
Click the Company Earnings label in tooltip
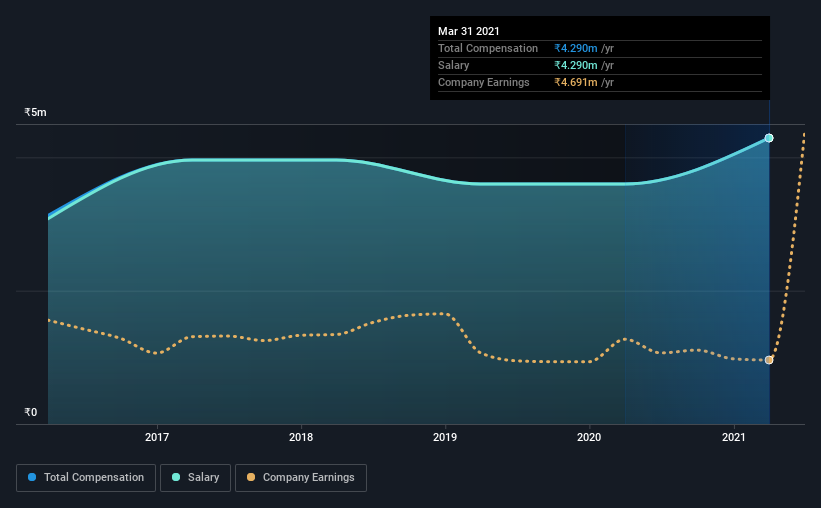(484, 82)
